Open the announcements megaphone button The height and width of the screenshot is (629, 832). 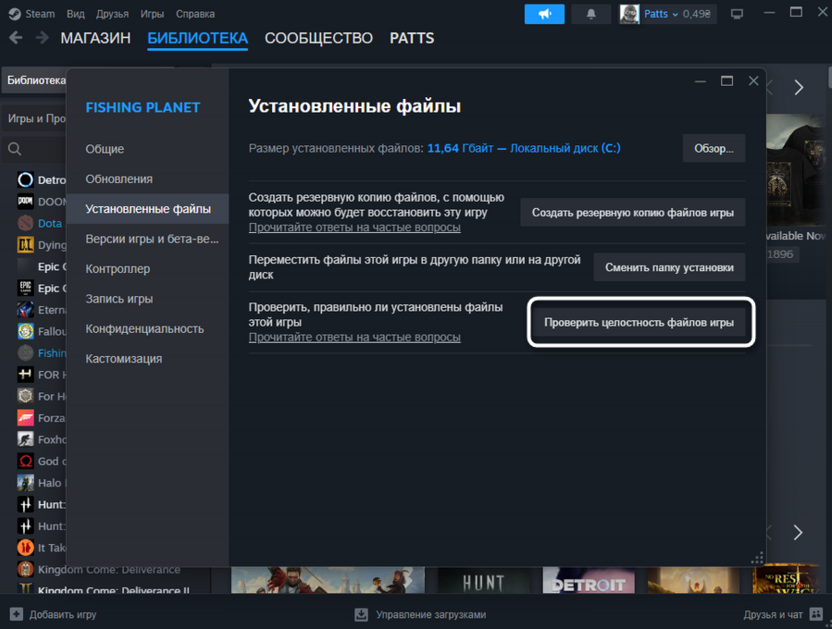tap(544, 14)
